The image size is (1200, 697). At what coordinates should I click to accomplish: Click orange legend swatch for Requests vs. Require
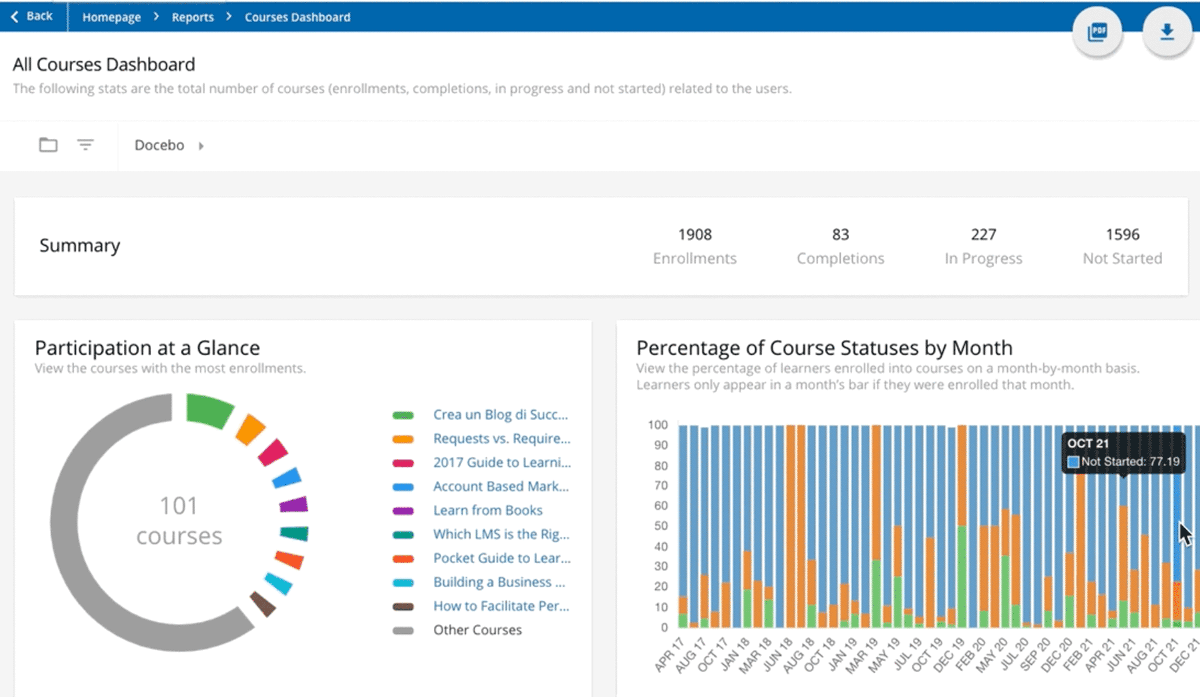coord(403,439)
